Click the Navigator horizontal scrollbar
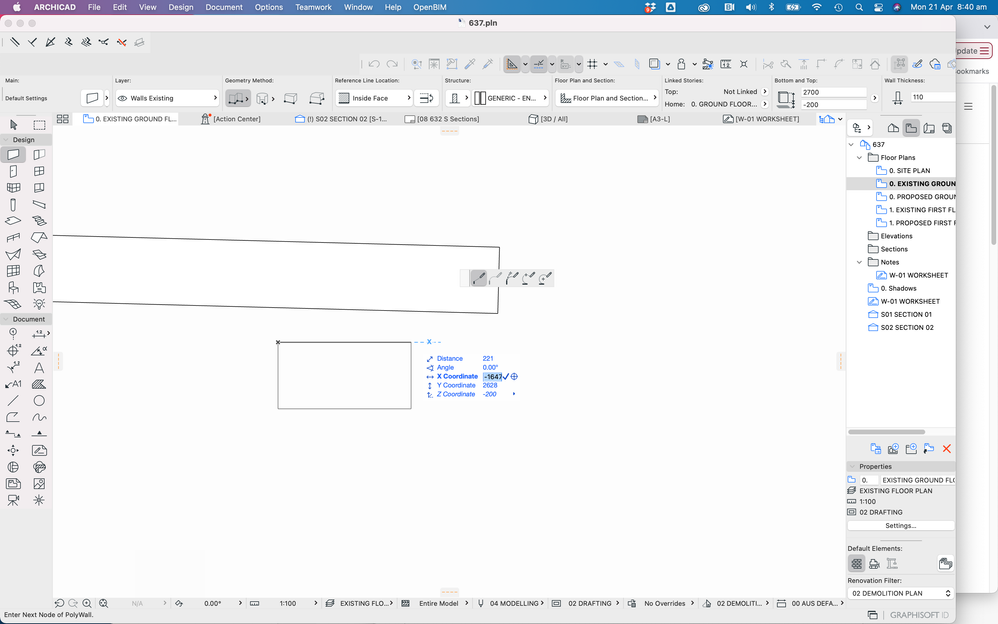Viewport: 998px width, 624px height. 887,432
